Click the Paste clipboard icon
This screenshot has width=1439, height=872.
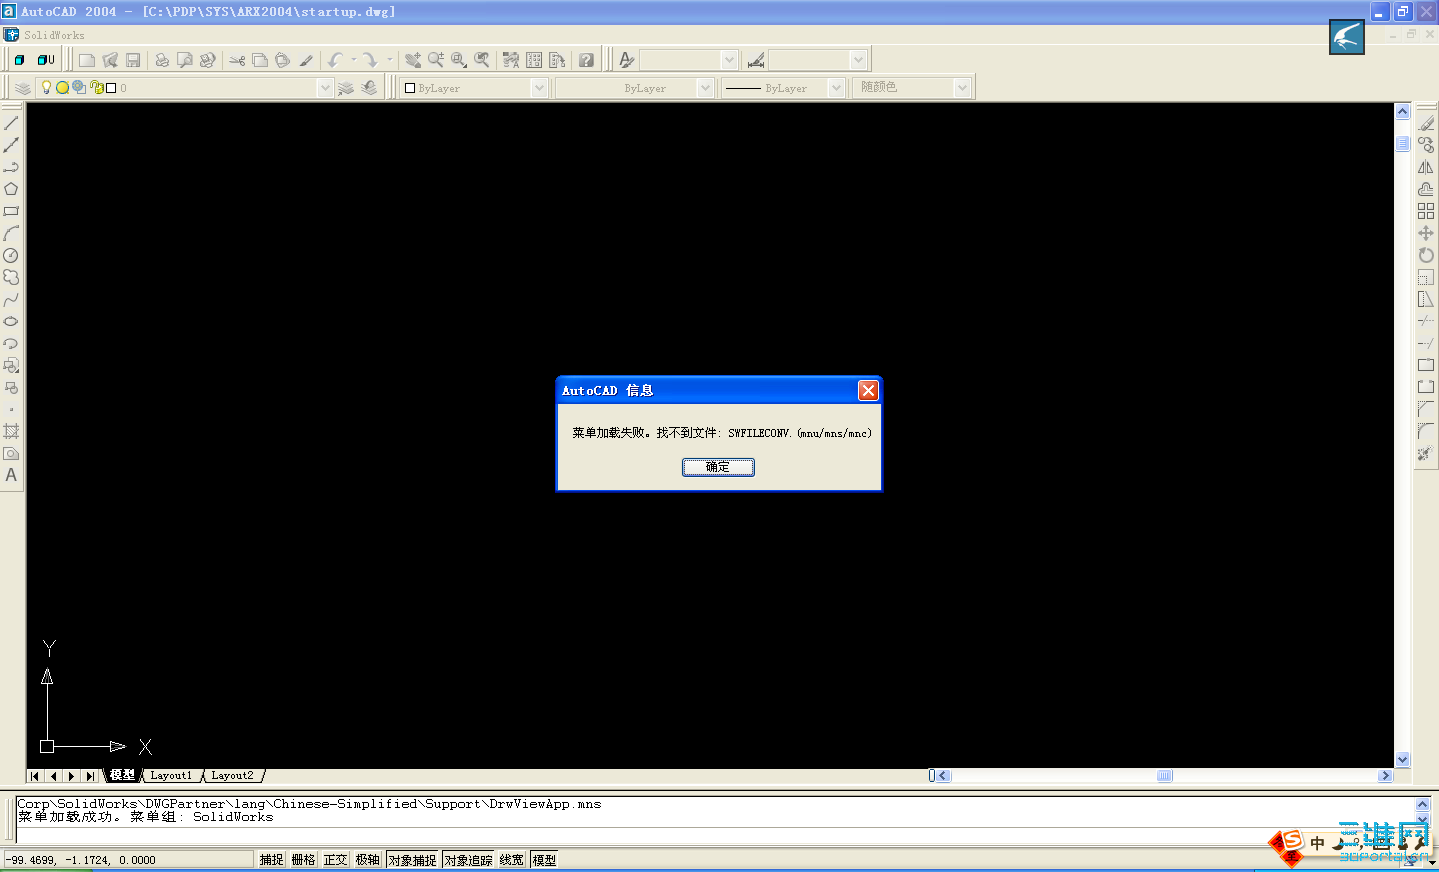pos(283,60)
